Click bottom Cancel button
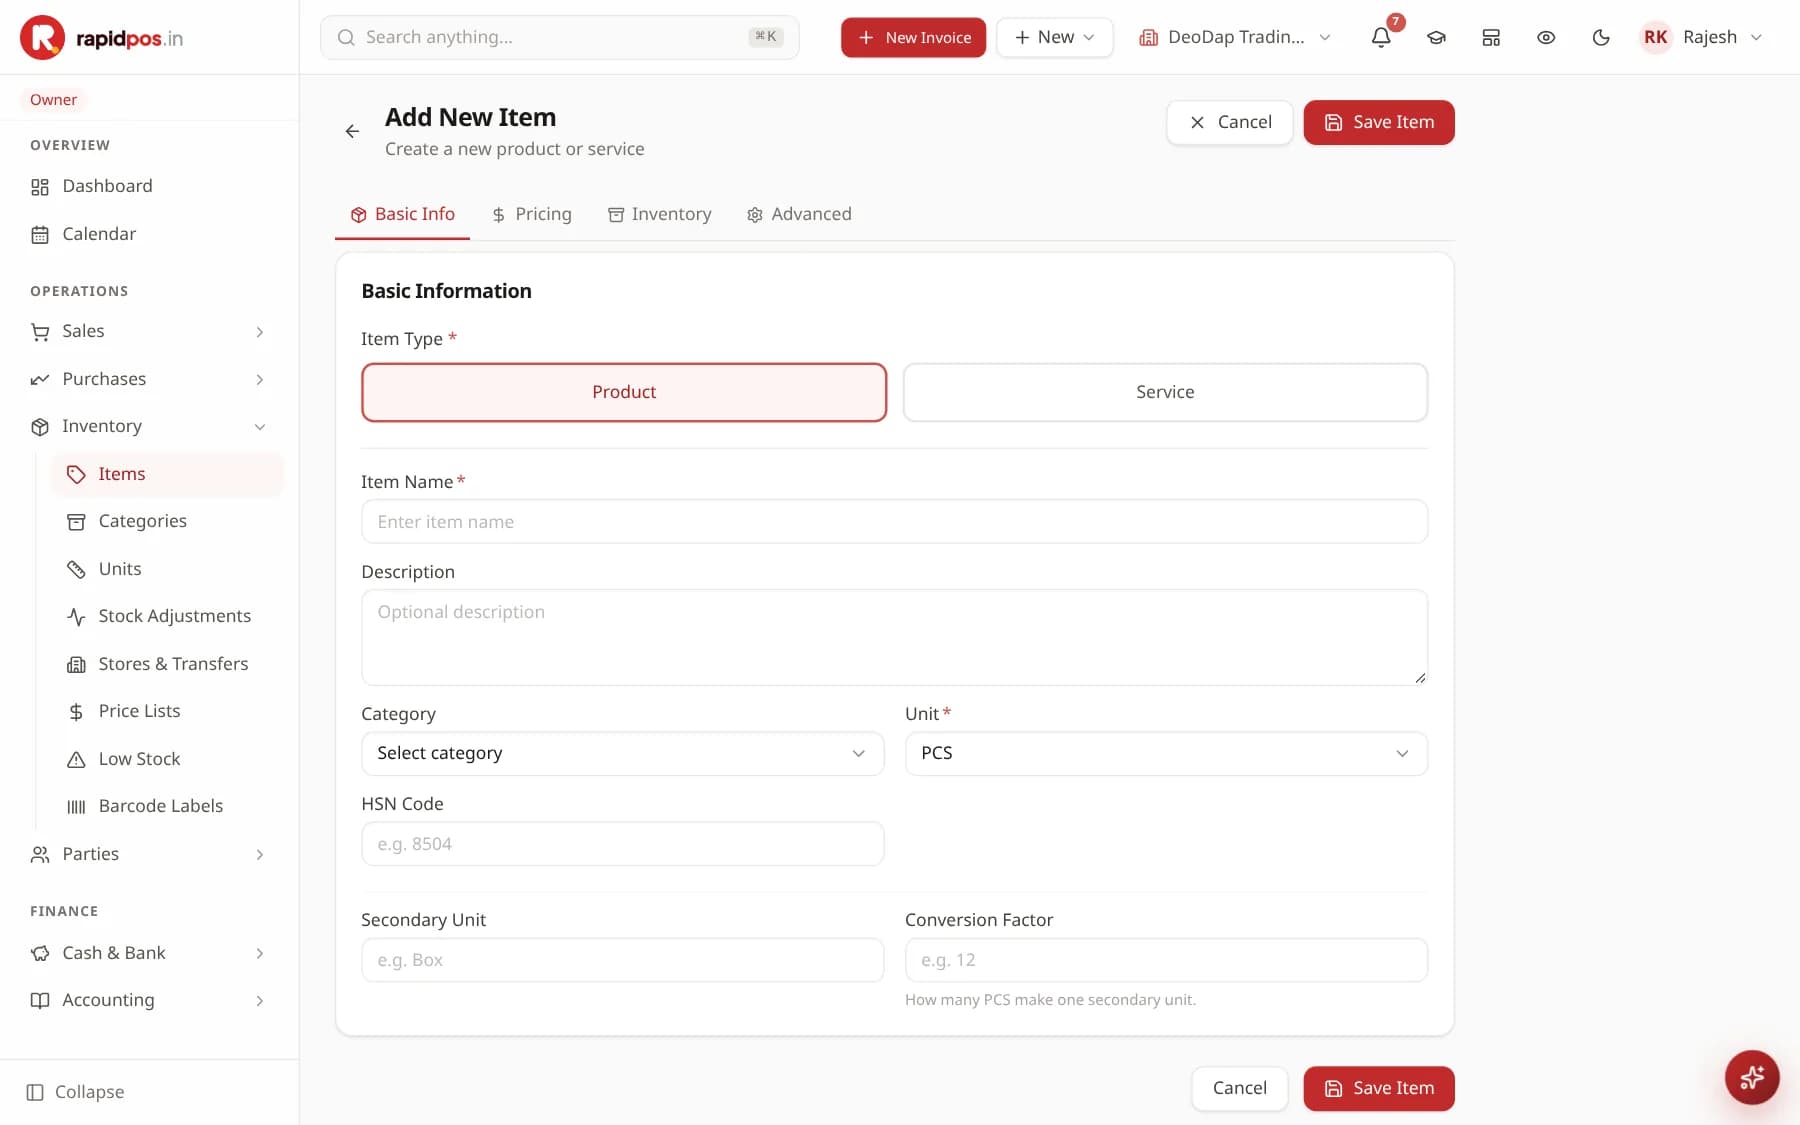The width and height of the screenshot is (1800, 1125). 1240,1088
